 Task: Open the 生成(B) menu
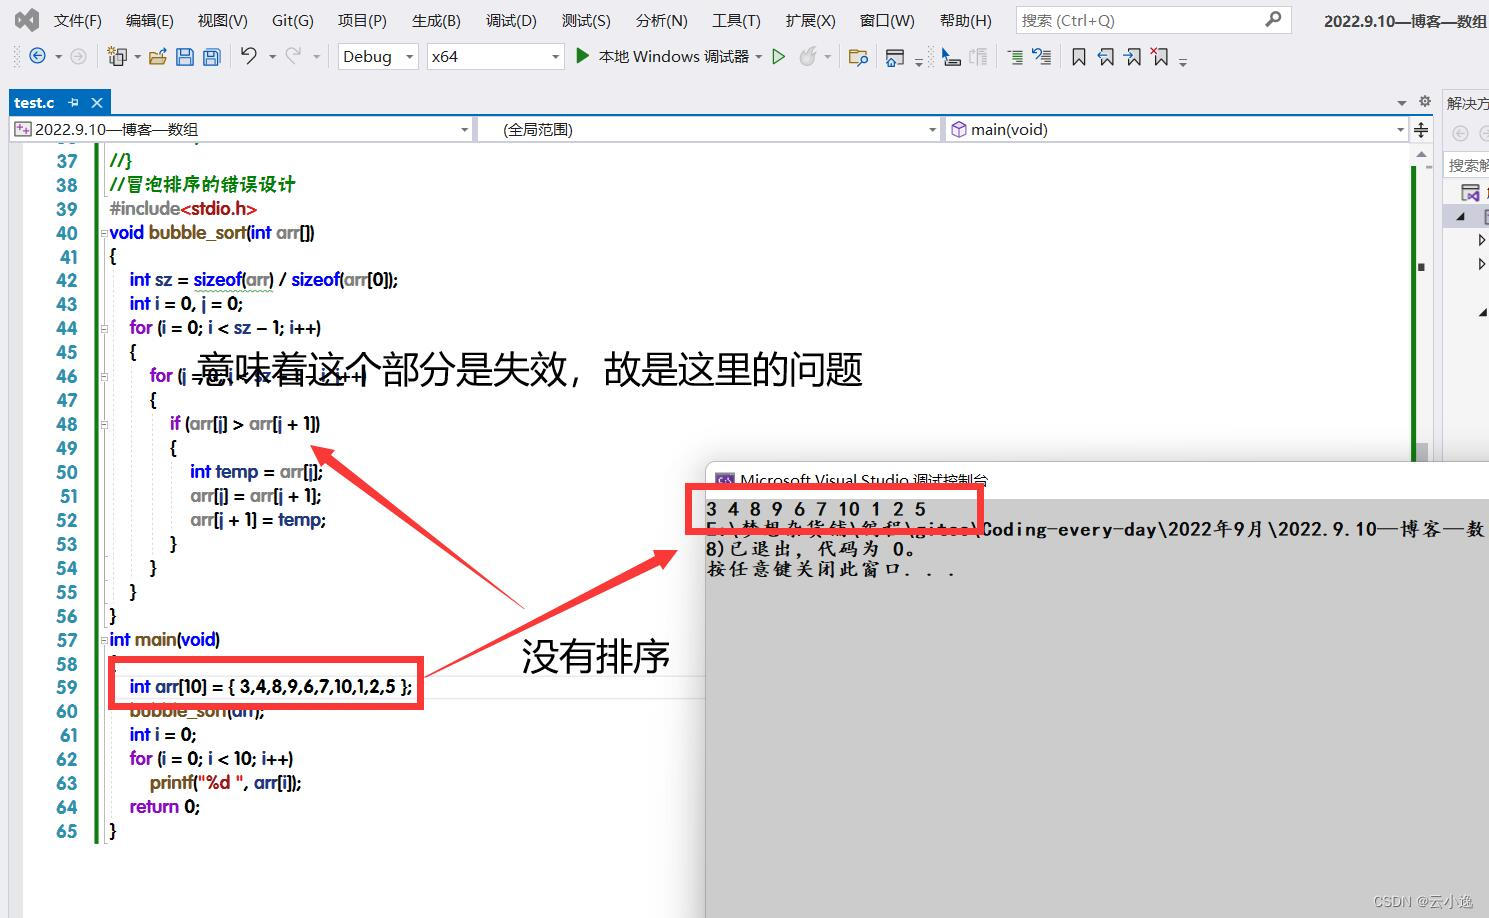436,20
